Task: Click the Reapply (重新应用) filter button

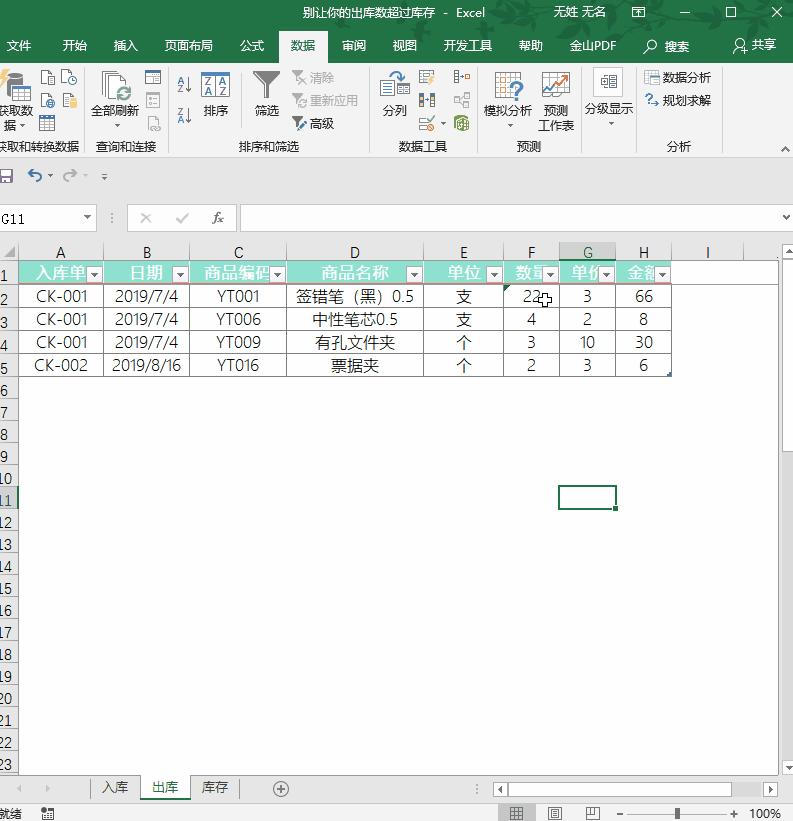Action: tap(325, 100)
